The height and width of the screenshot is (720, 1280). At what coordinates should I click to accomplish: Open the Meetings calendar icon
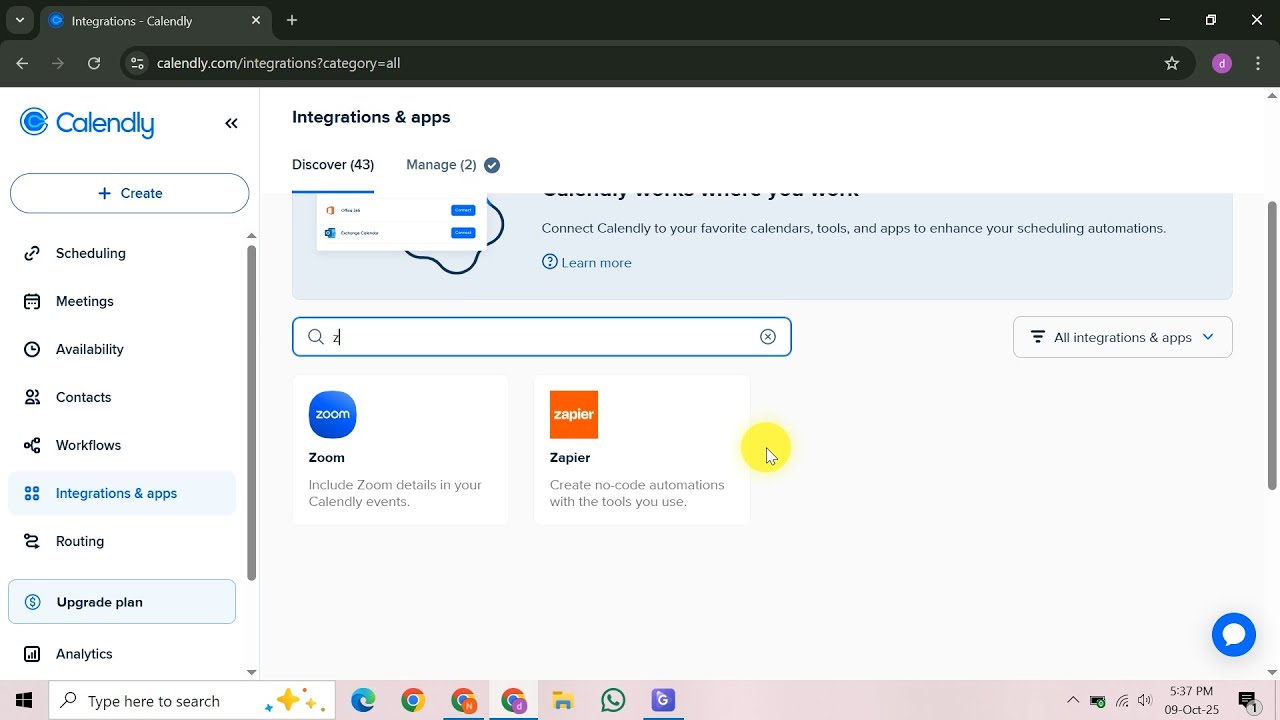pyautogui.click(x=32, y=301)
